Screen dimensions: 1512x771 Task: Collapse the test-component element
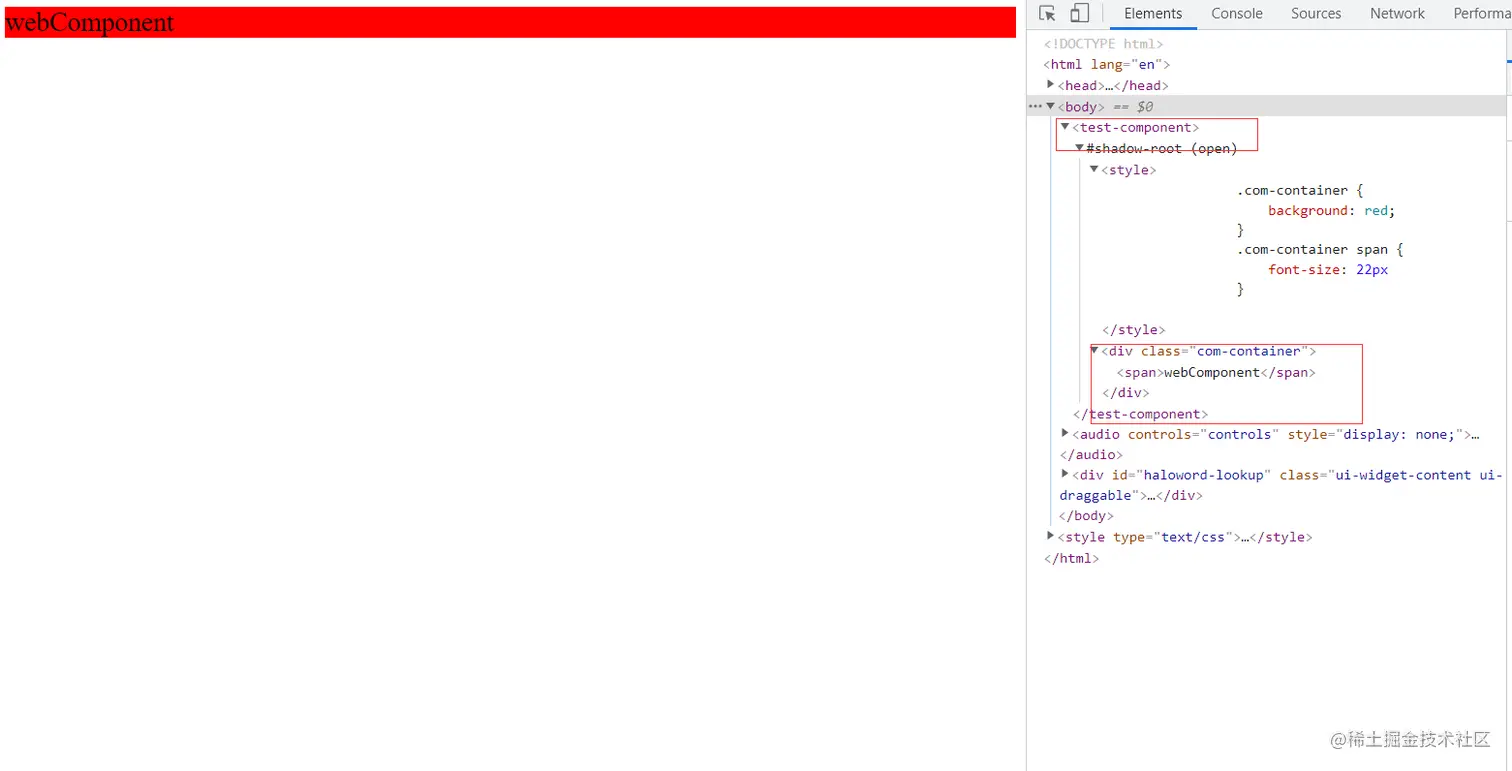[x=1064, y=127]
